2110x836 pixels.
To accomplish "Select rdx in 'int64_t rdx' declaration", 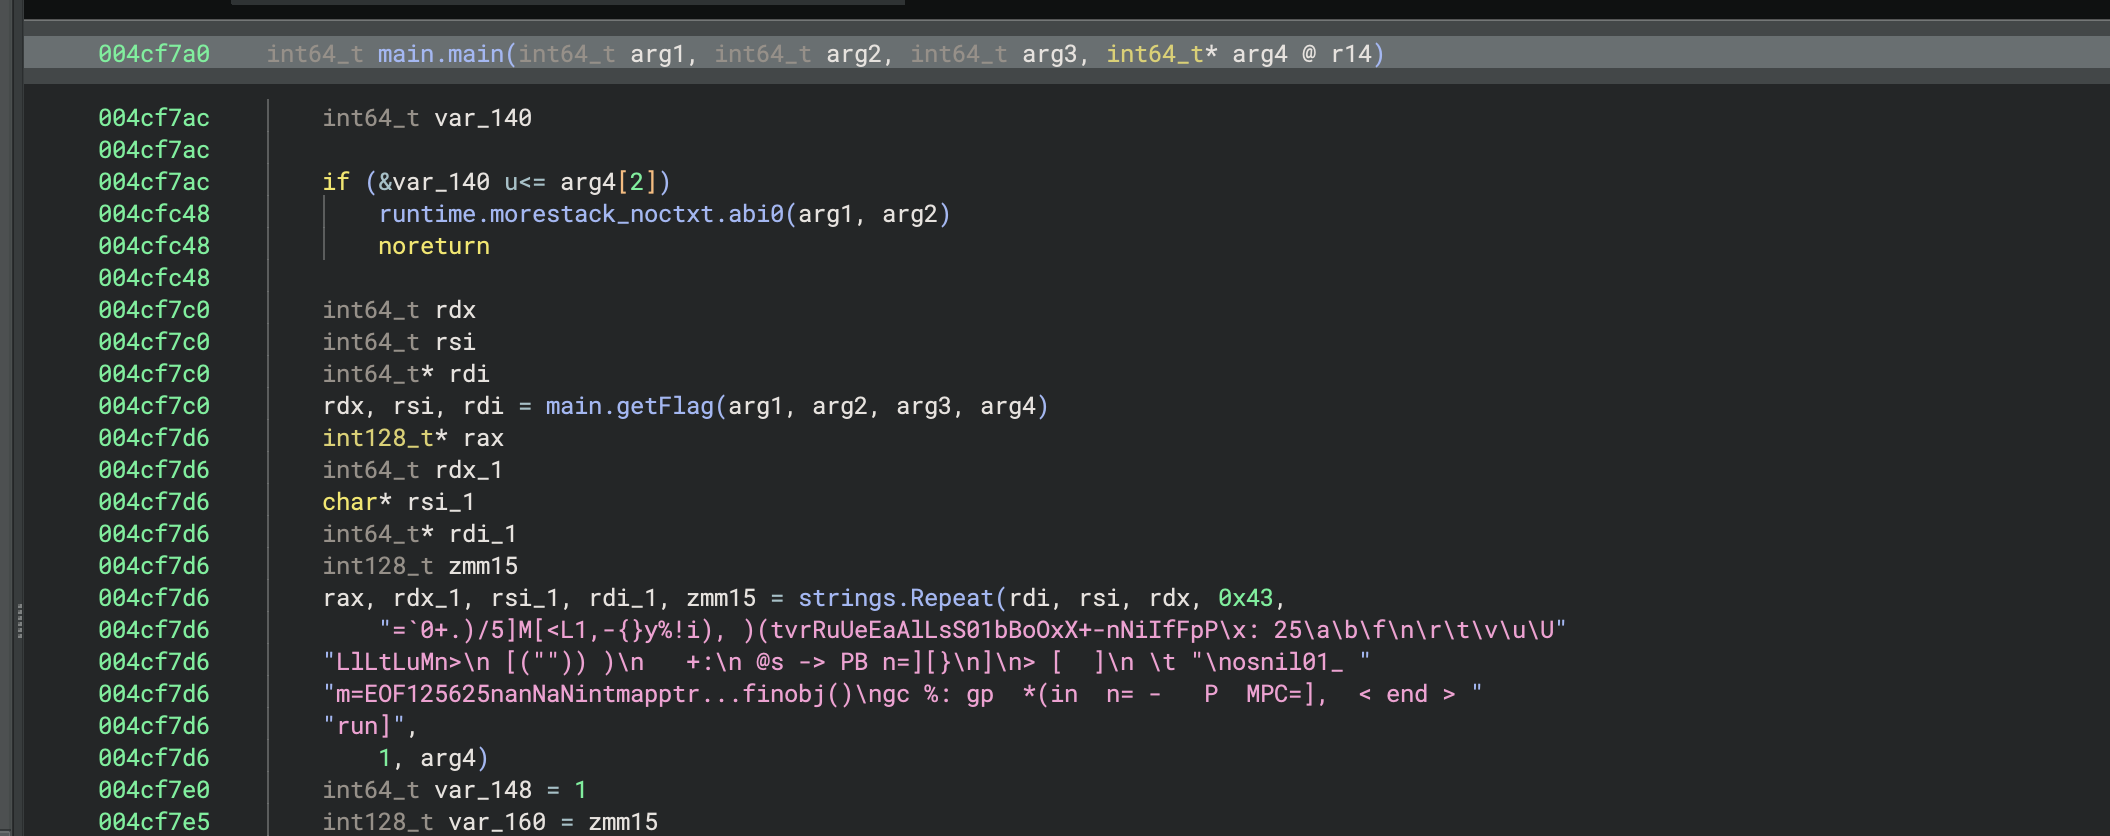I will pyautogui.click(x=455, y=310).
